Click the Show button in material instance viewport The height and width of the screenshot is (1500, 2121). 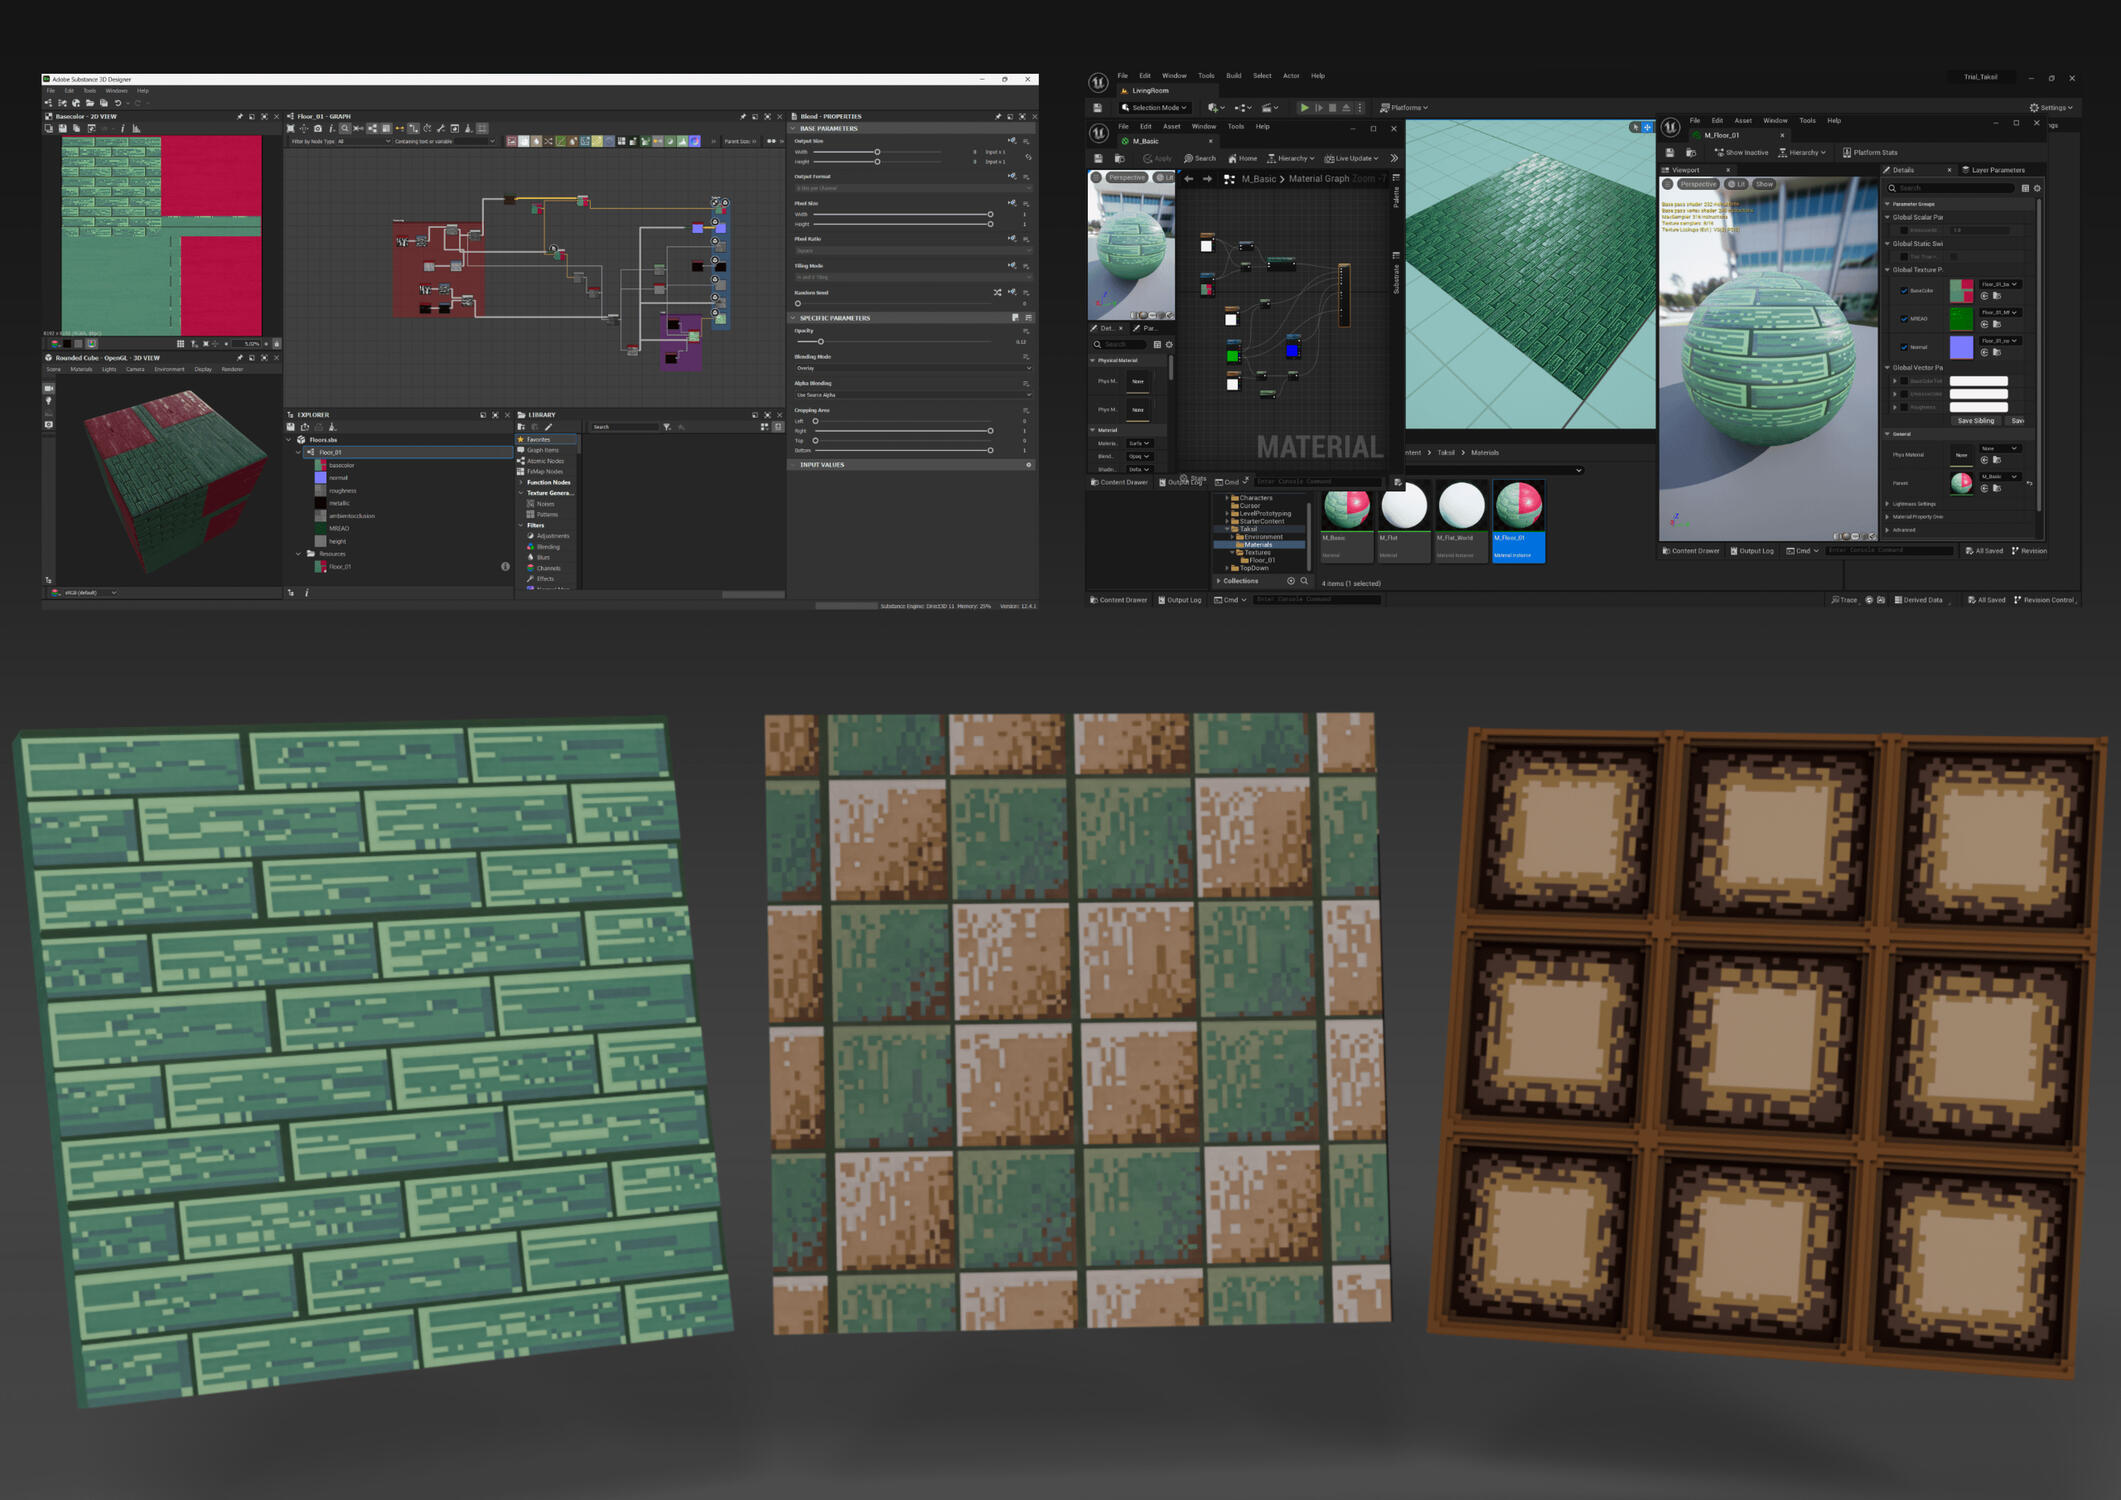coord(1764,185)
